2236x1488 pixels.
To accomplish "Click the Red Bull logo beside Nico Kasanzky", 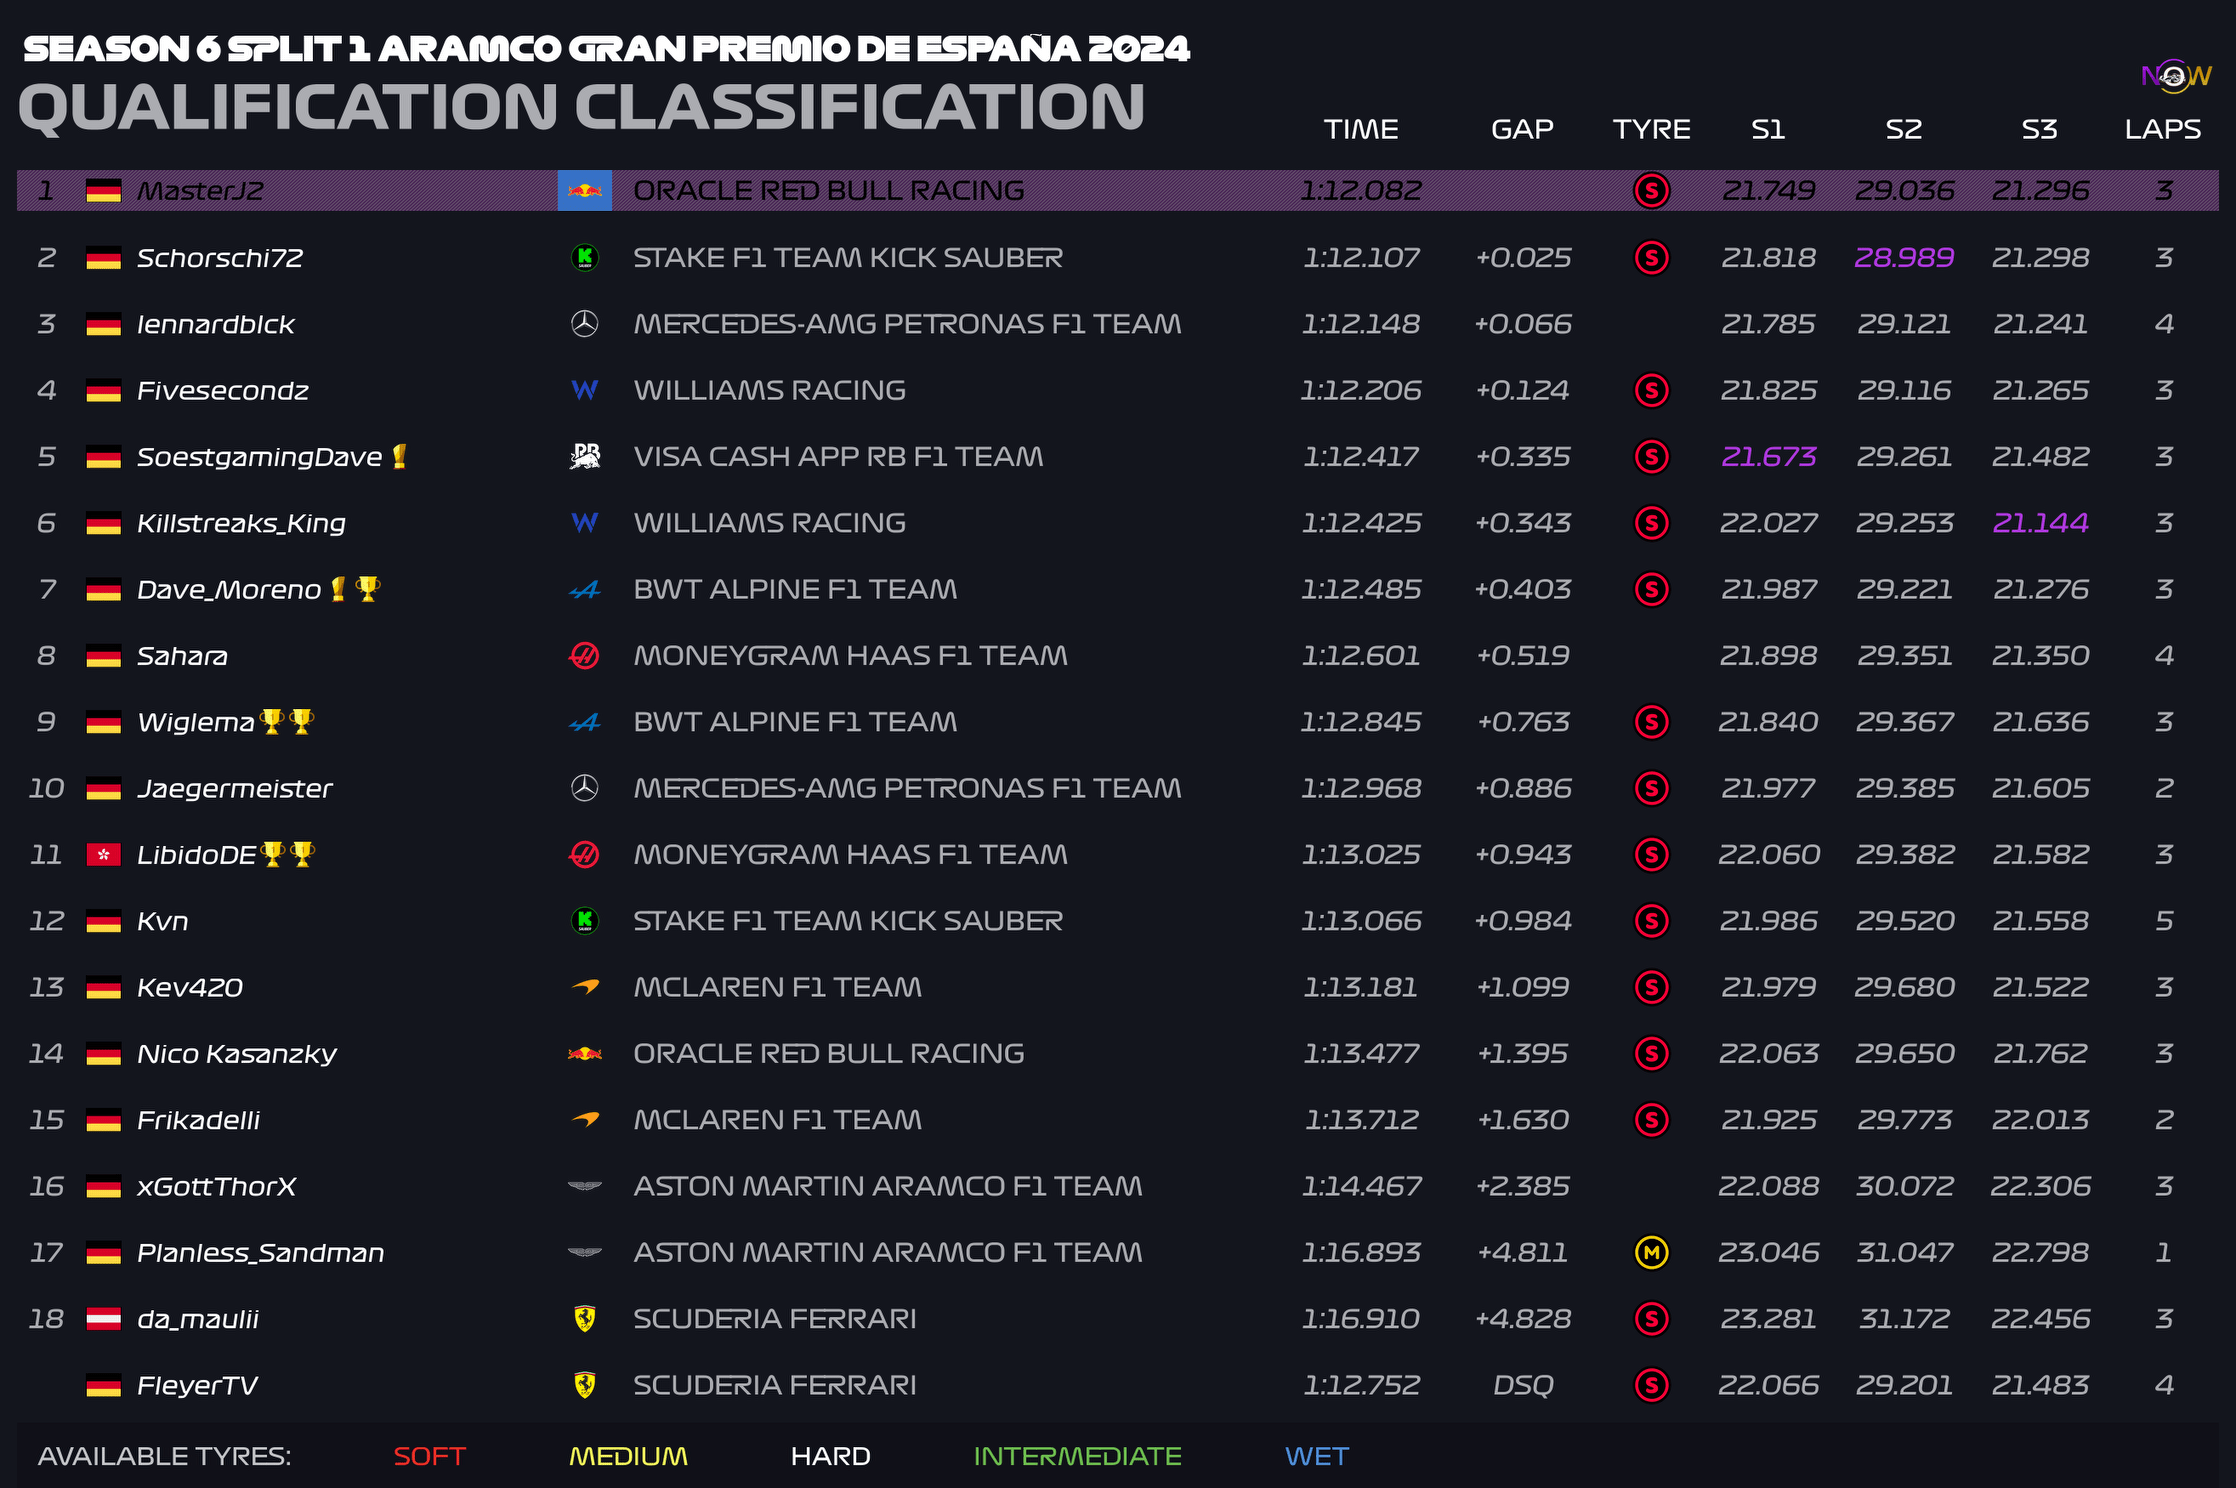I will [585, 1053].
